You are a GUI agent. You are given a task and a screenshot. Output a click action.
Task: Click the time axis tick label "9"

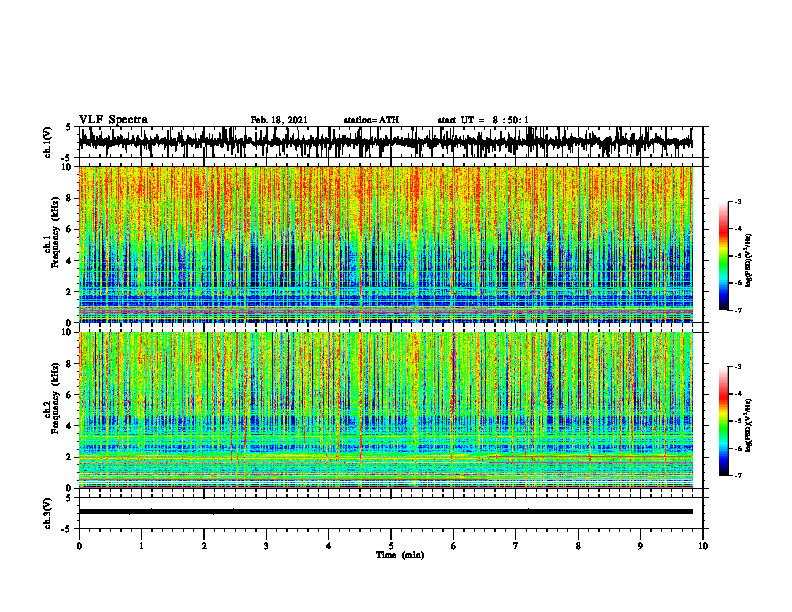[x=640, y=546]
